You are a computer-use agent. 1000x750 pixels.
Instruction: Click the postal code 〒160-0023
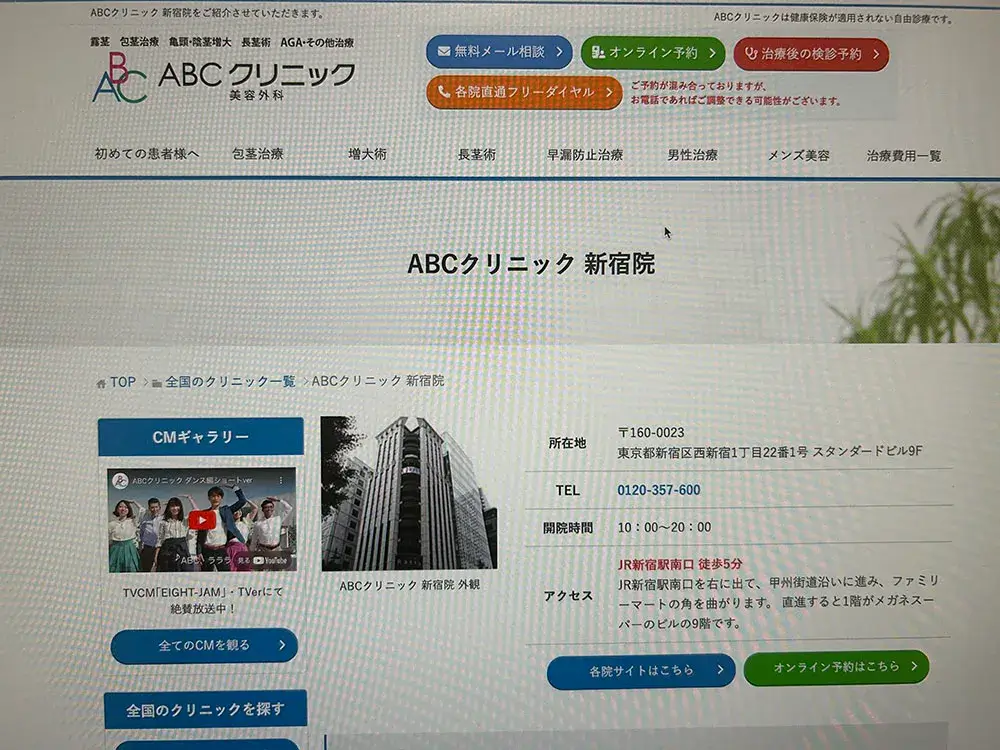pos(651,432)
